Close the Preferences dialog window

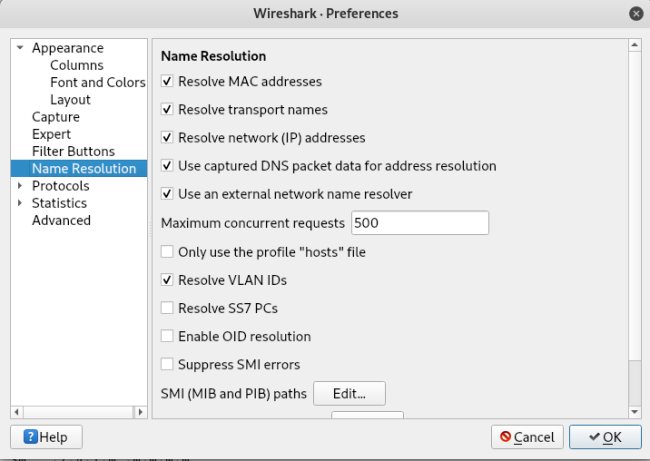click(x=636, y=14)
